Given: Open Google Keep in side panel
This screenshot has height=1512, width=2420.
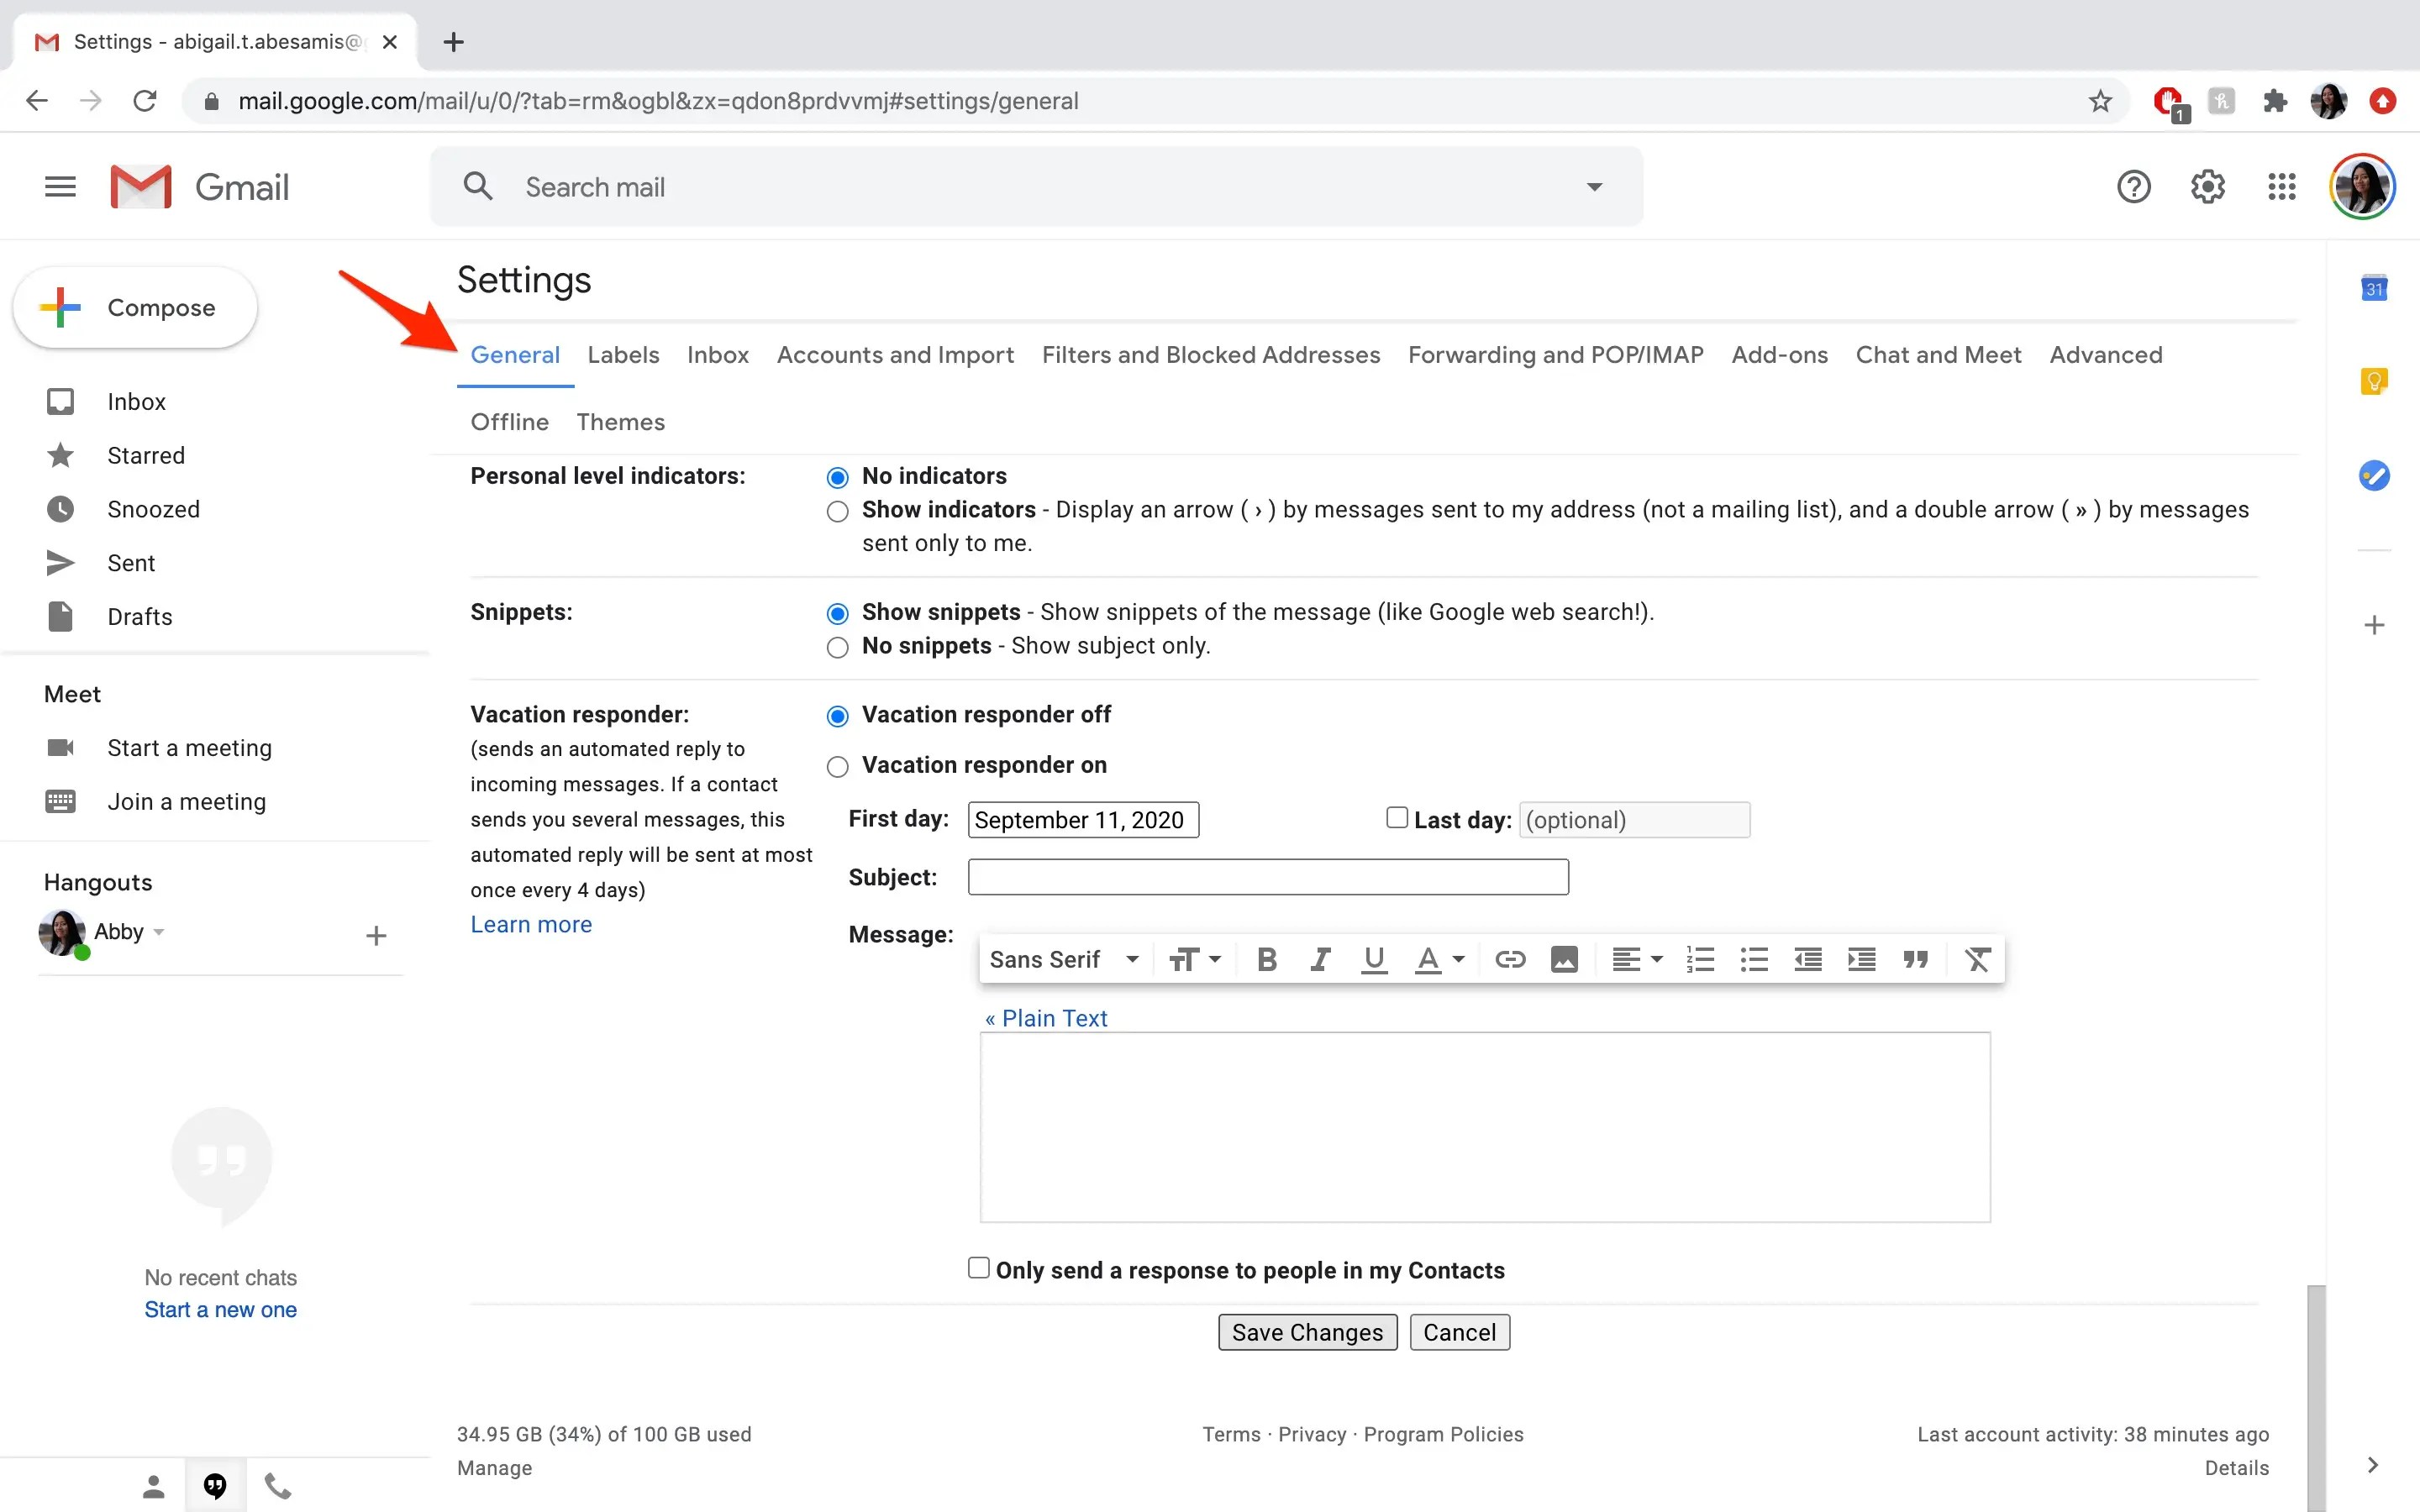Looking at the screenshot, I should [2374, 382].
